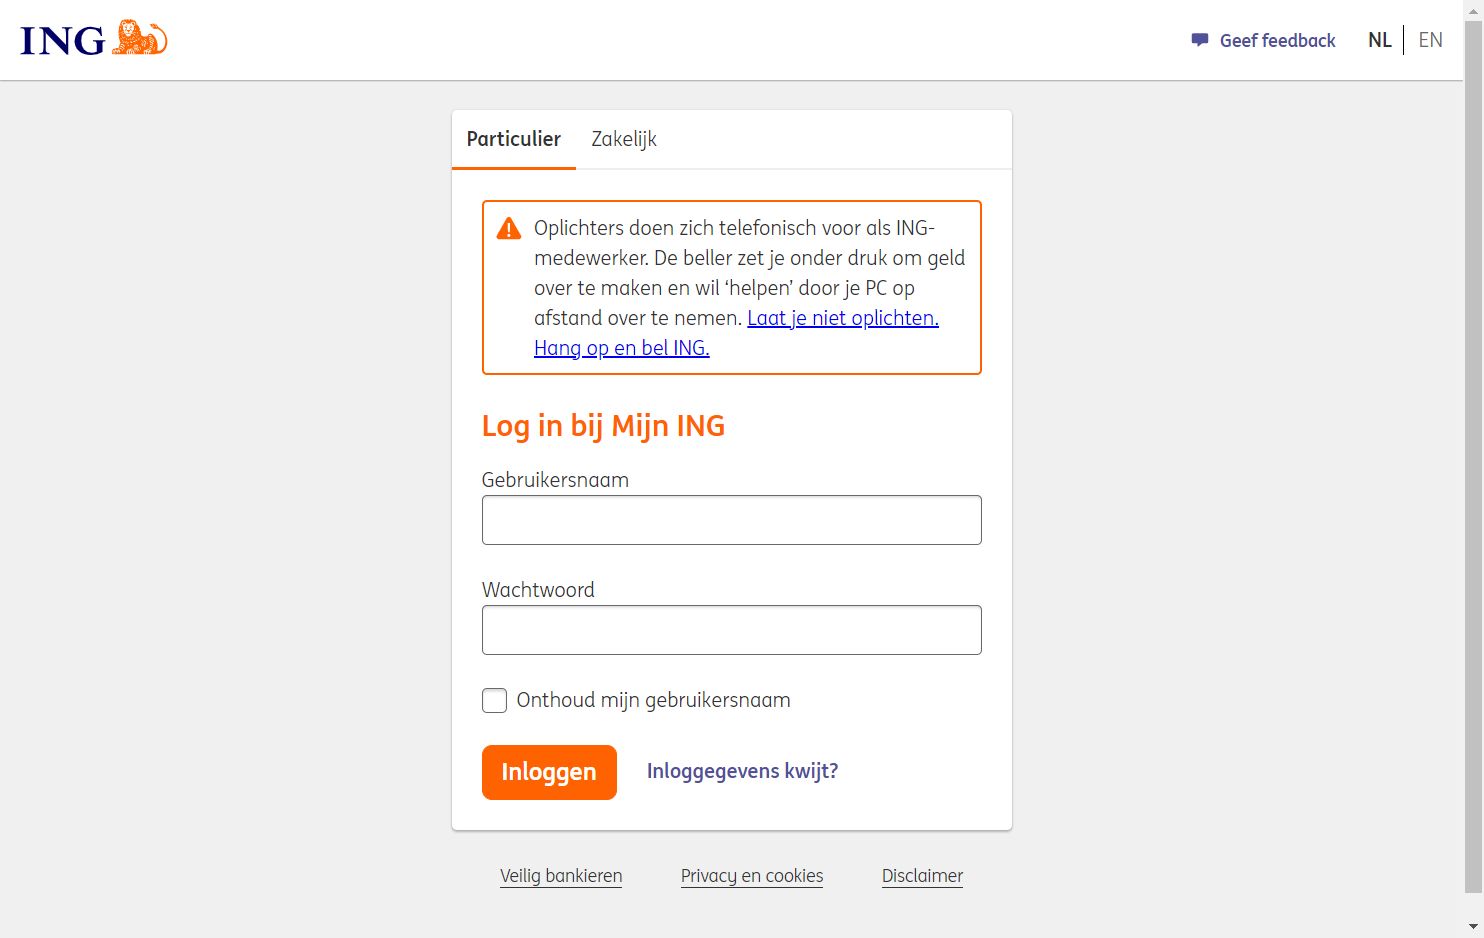
Task: Switch language to NL
Action: (x=1379, y=40)
